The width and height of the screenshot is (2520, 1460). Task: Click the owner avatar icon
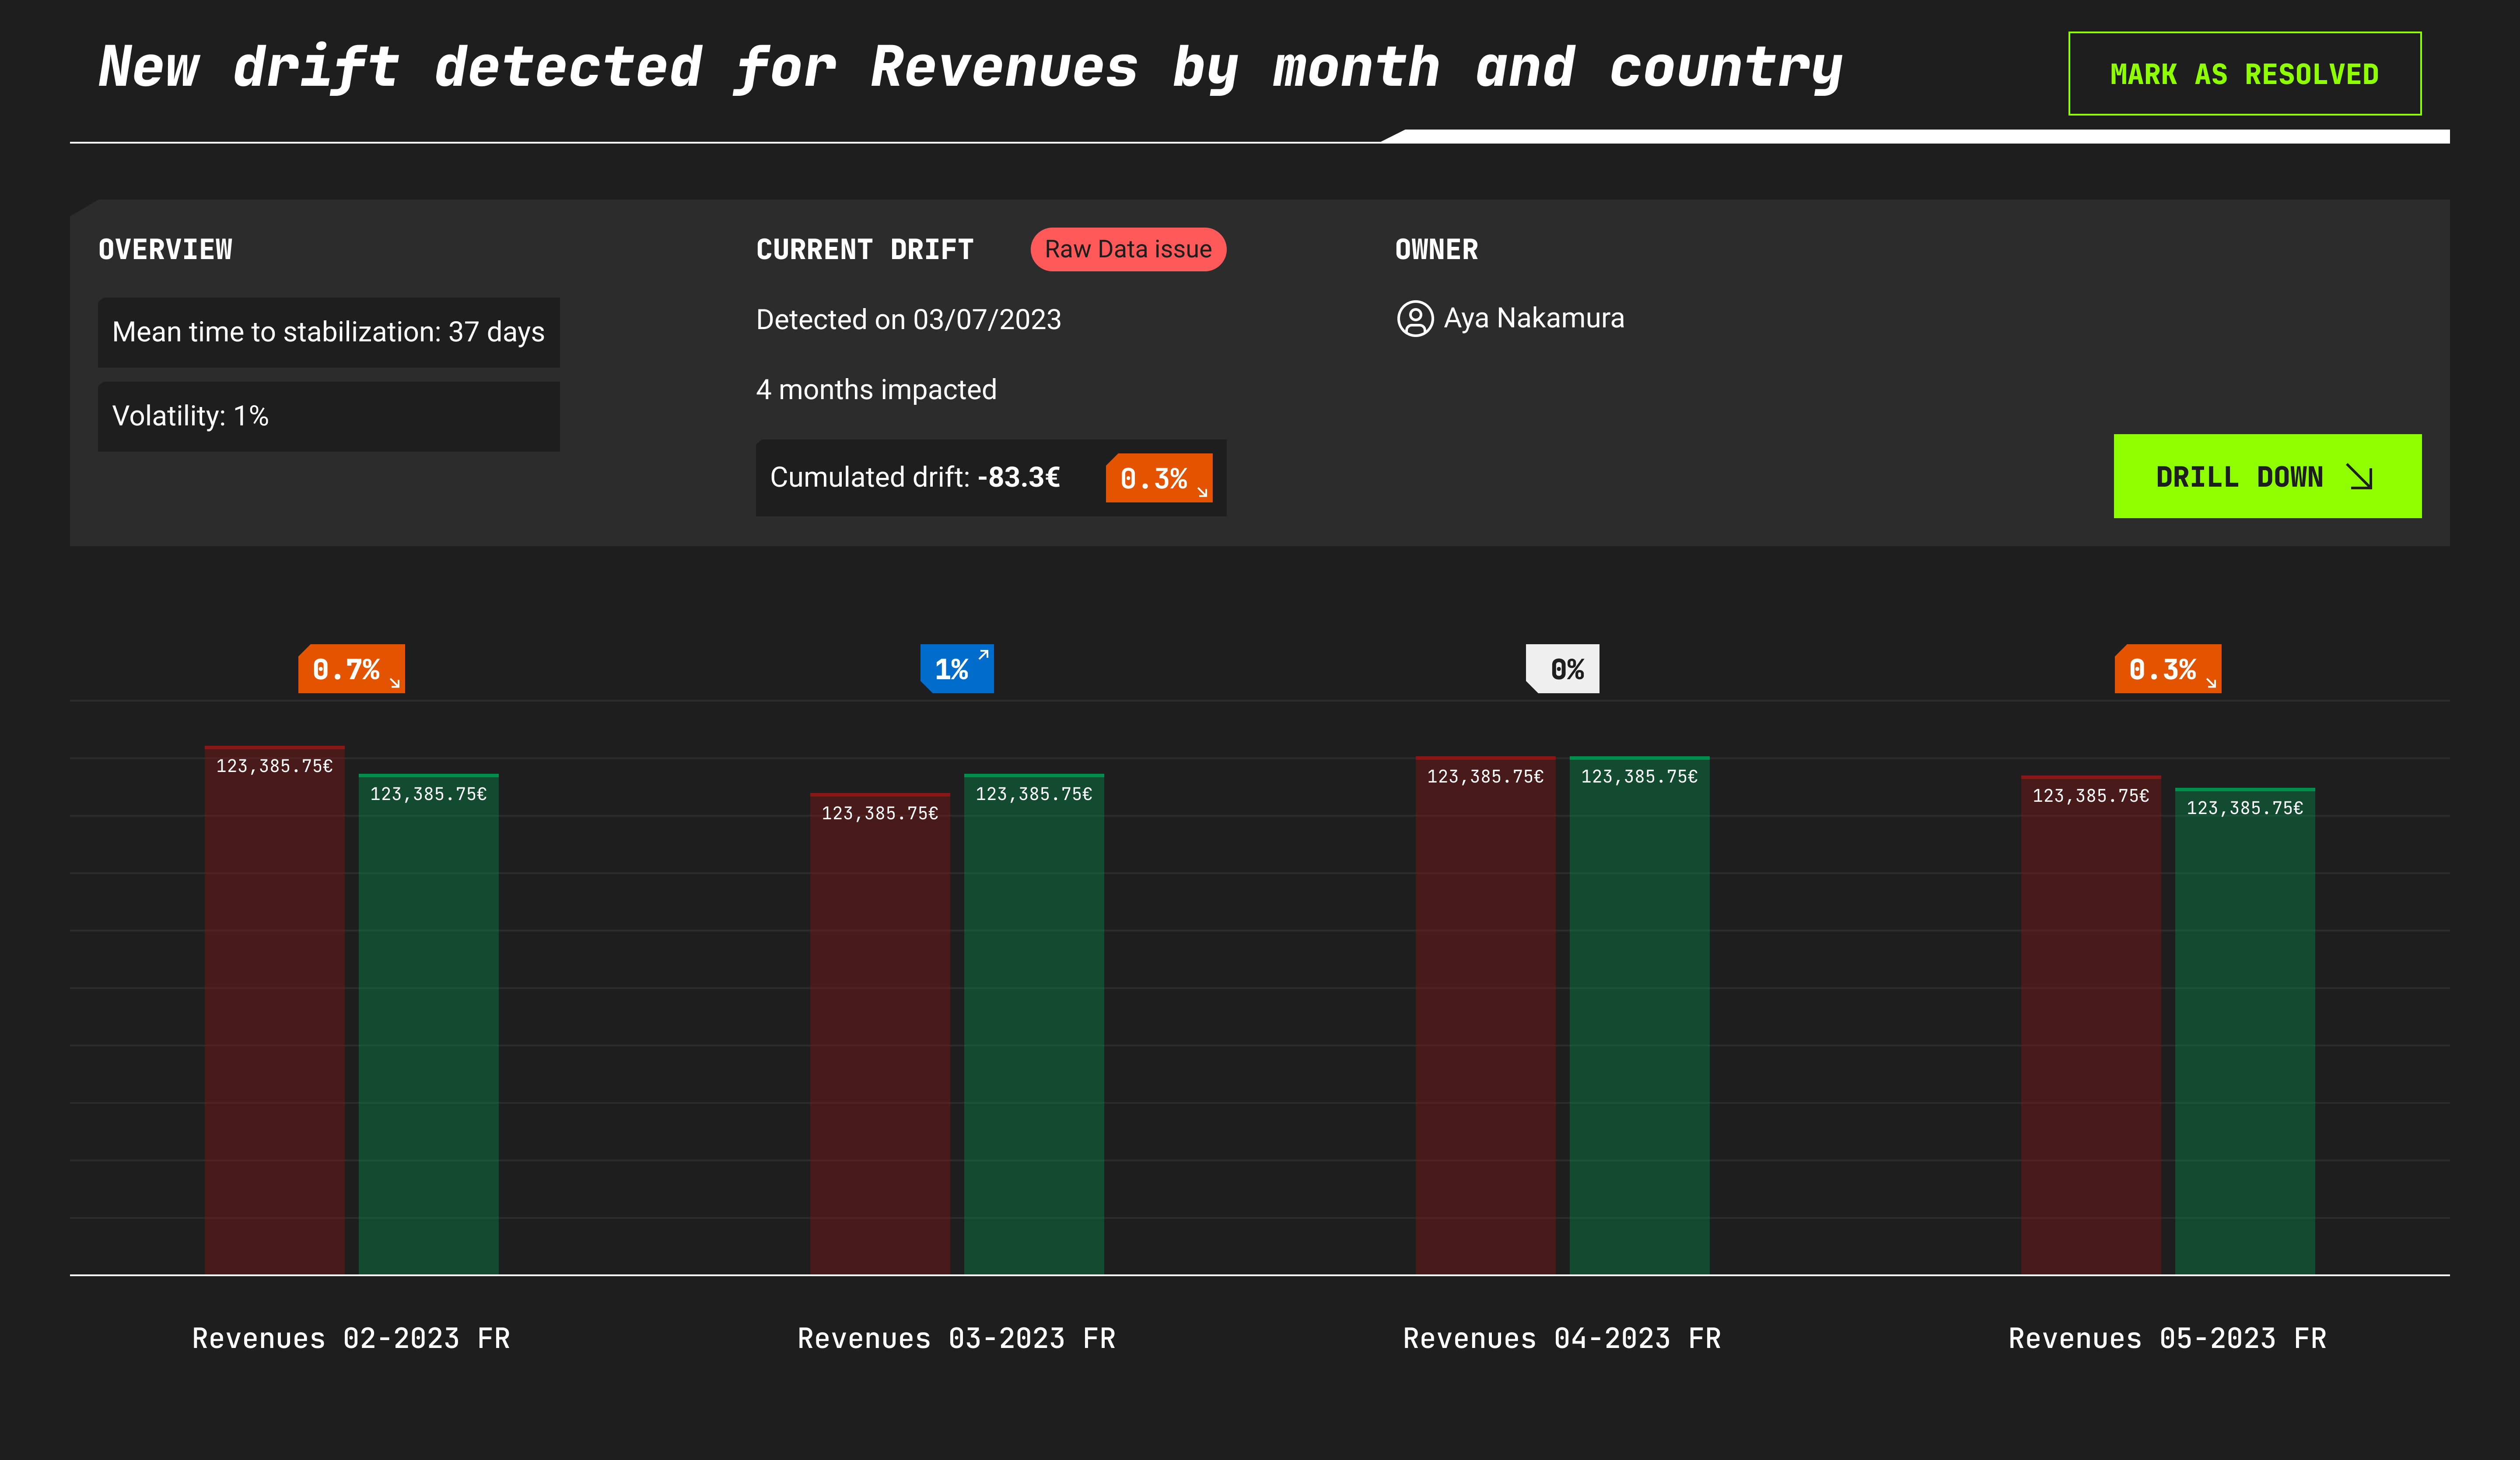tap(1414, 319)
